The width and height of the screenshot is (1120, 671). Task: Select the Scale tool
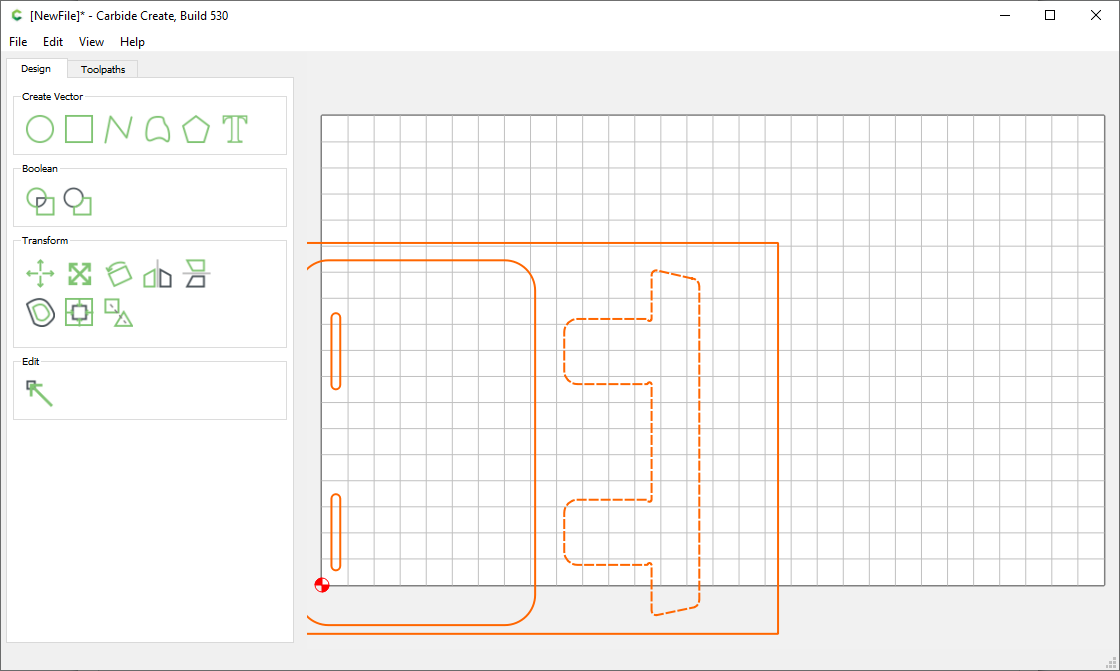click(x=79, y=272)
